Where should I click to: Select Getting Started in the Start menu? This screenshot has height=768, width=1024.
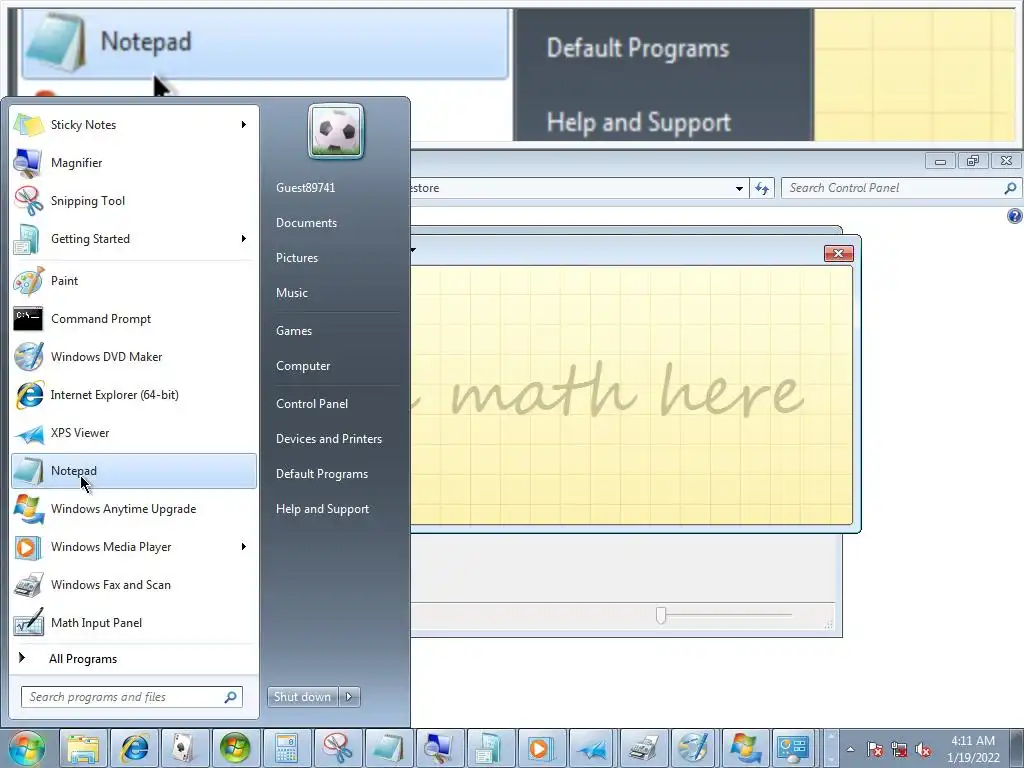click(134, 238)
